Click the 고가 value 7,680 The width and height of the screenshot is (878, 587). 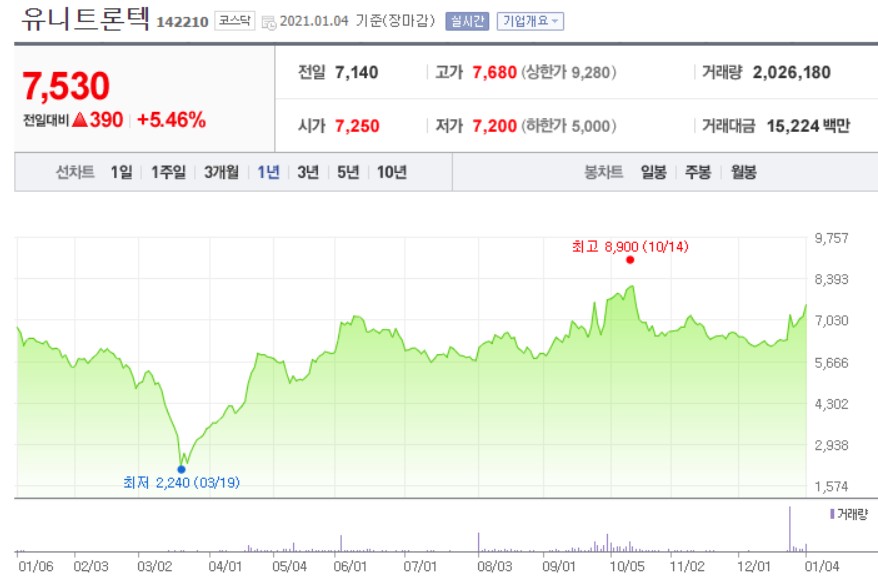(494, 72)
